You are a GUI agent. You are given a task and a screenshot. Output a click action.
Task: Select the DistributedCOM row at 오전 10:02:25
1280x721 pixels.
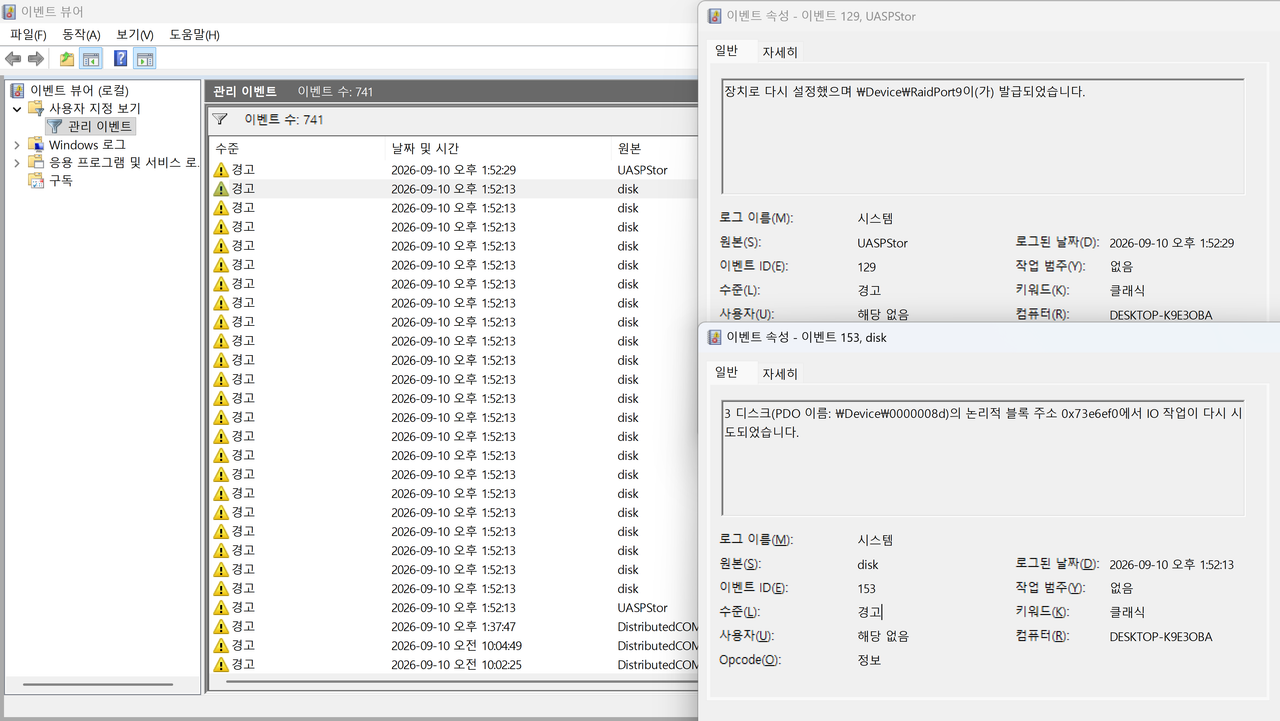[x=454, y=664]
